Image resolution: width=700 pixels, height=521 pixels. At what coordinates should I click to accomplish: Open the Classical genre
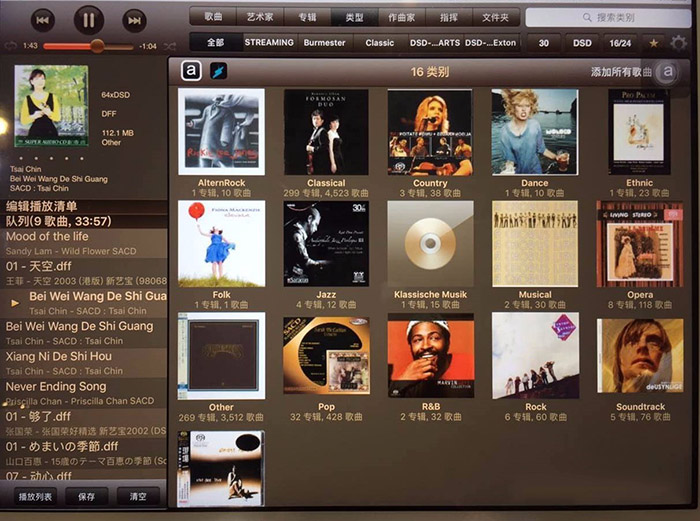pos(326,143)
